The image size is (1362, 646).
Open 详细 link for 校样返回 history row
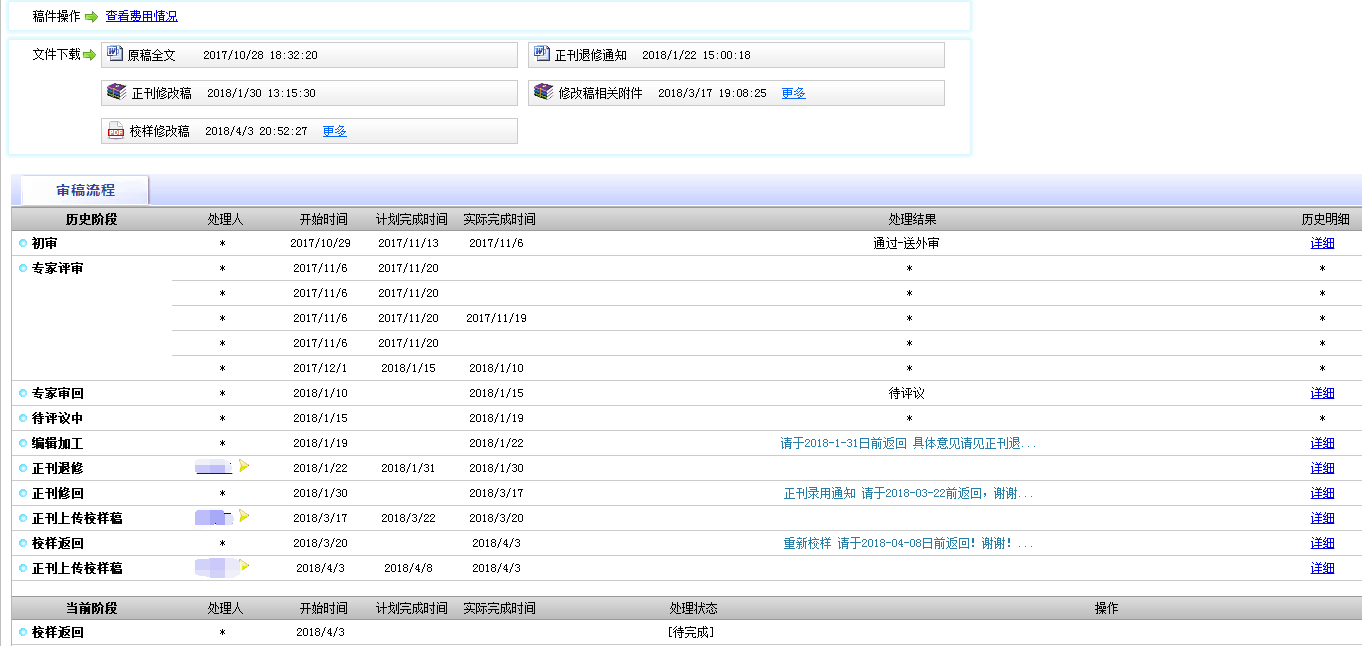[x=1322, y=543]
